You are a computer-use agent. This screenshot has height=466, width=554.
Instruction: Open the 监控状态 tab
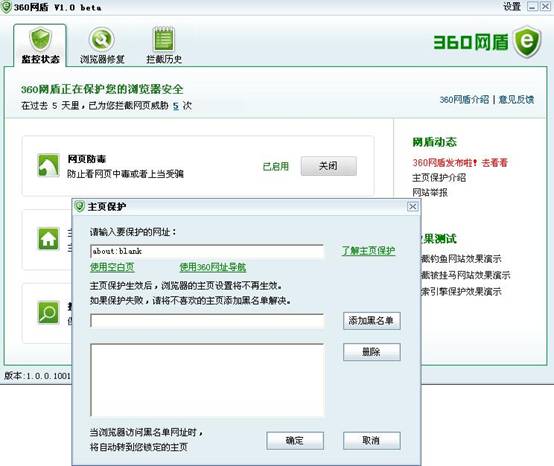(40, 45)
